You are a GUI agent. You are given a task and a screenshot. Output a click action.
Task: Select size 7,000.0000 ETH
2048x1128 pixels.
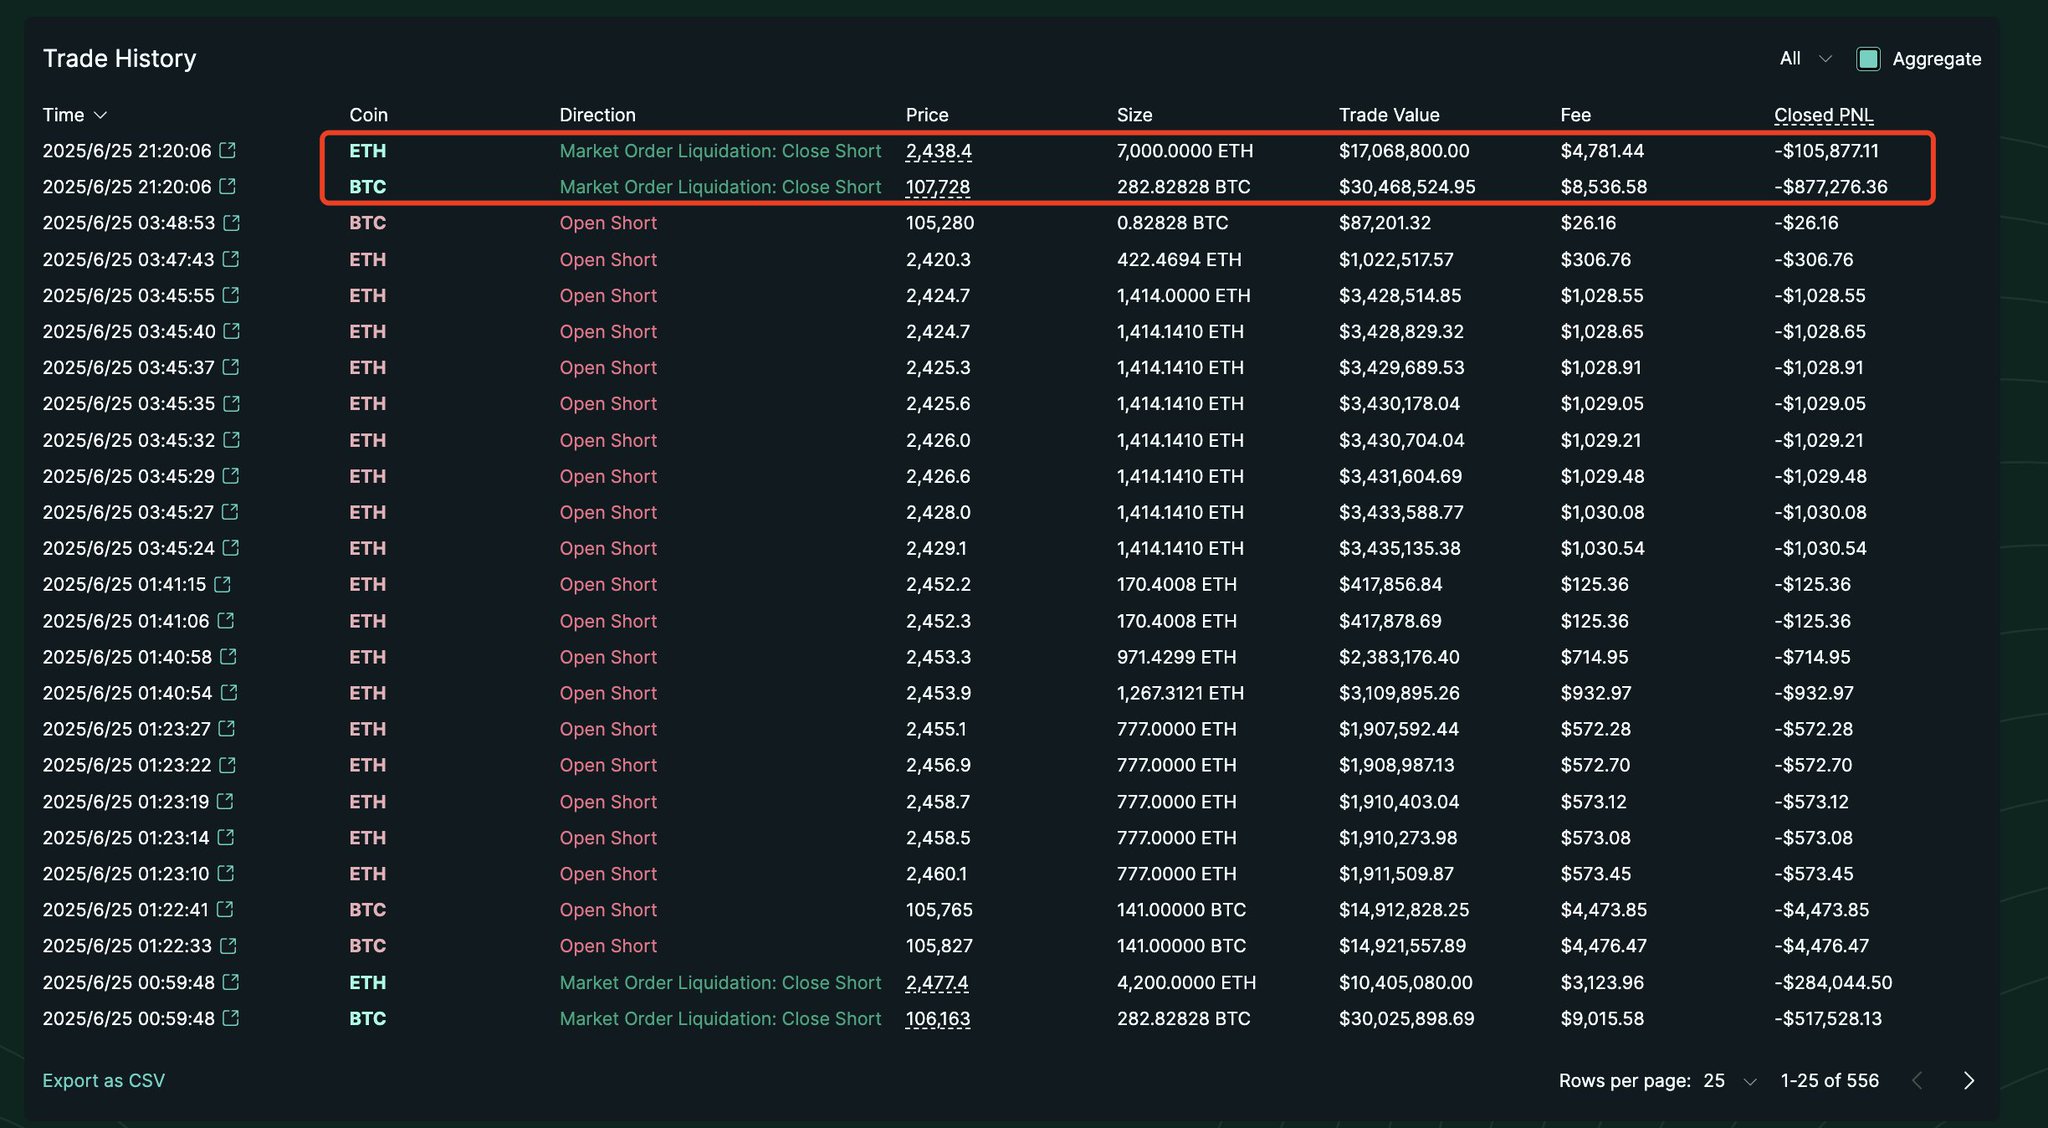[x=1185, y=151]
